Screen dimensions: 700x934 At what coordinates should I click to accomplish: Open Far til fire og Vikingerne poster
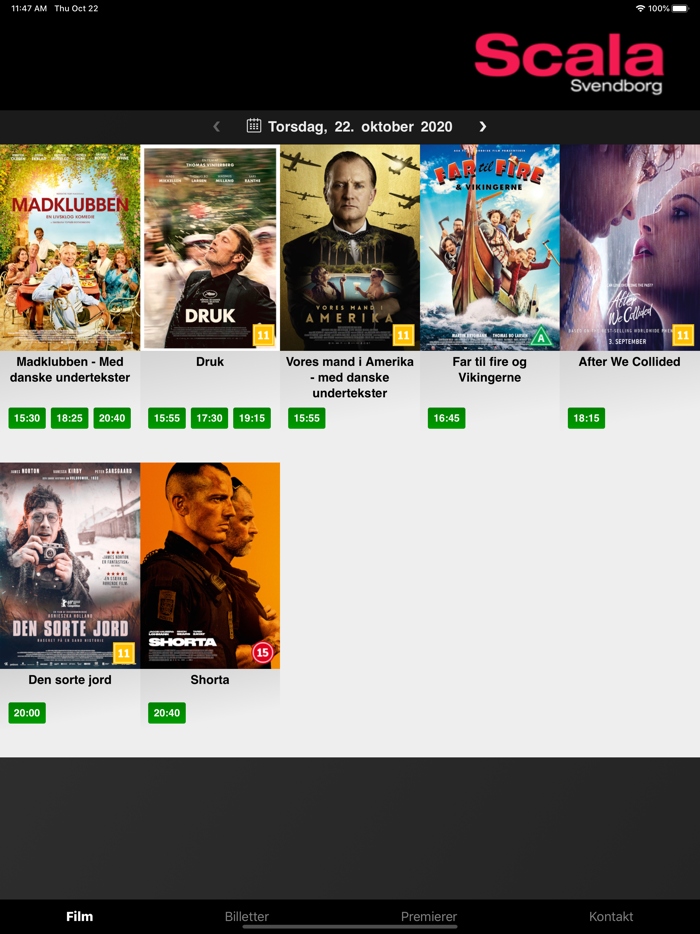[490, 247]
